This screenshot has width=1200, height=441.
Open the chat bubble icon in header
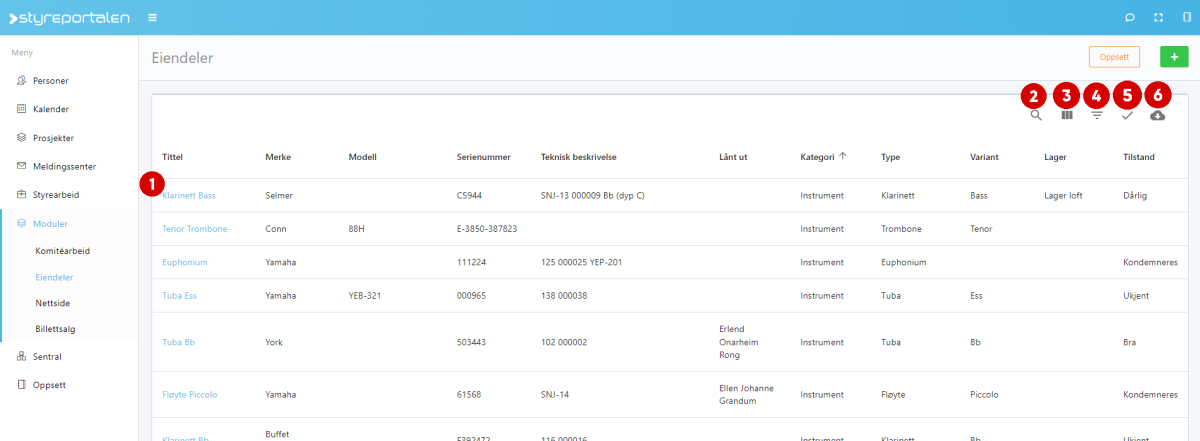pyautogui.click(x=1130, y=17)
